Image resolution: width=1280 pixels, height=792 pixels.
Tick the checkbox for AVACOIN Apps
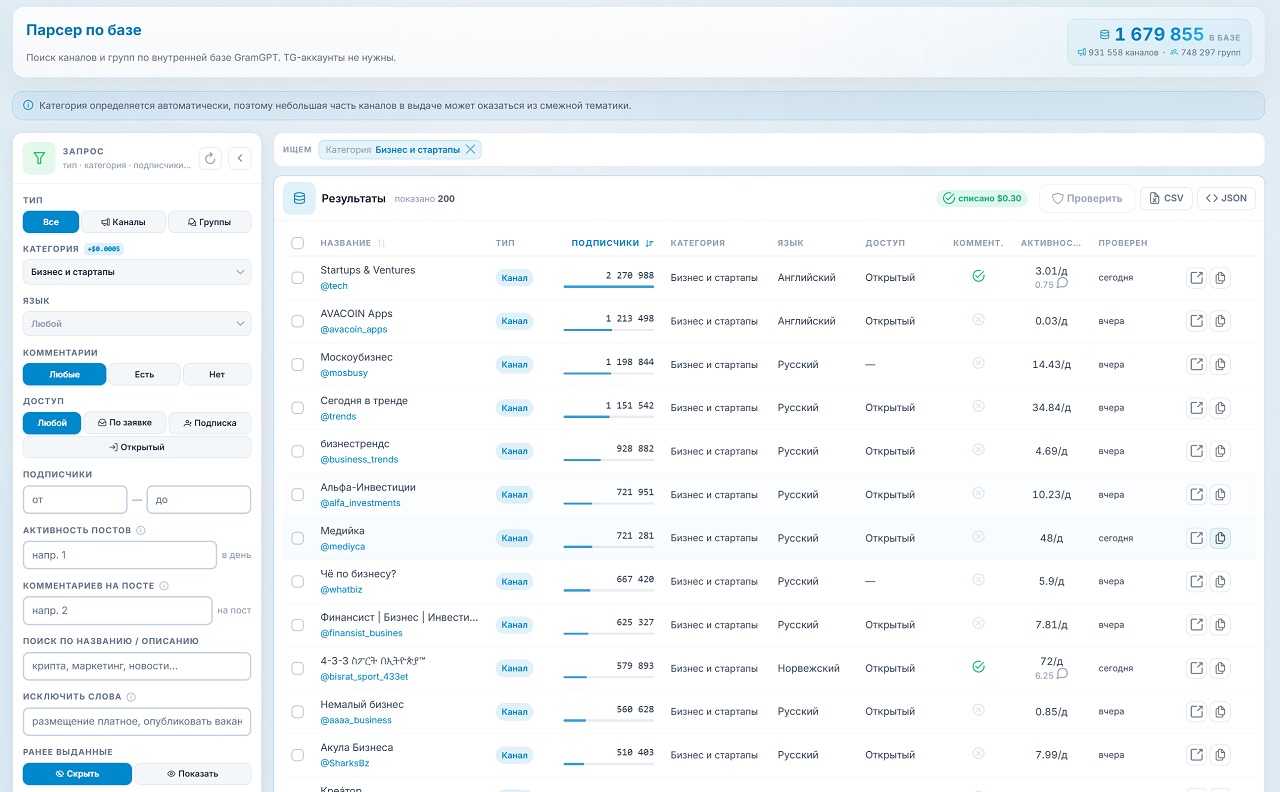[297, 321]
